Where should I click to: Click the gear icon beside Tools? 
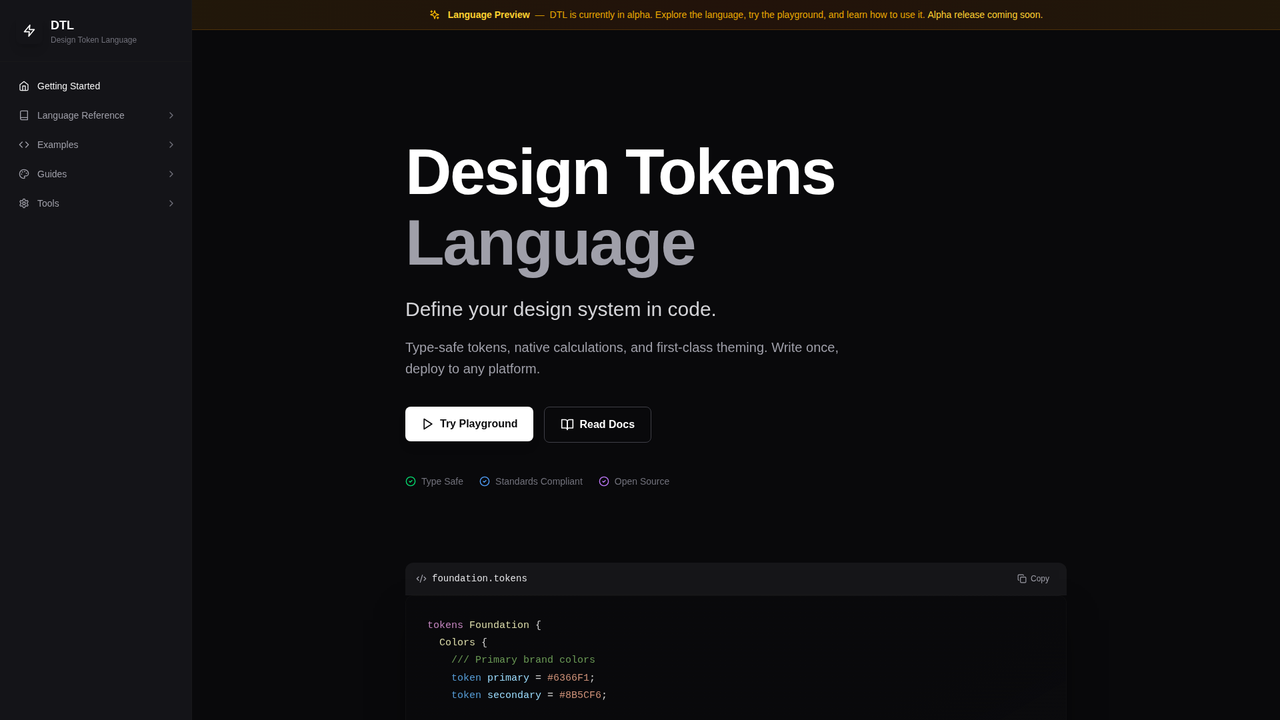(23, 203)
